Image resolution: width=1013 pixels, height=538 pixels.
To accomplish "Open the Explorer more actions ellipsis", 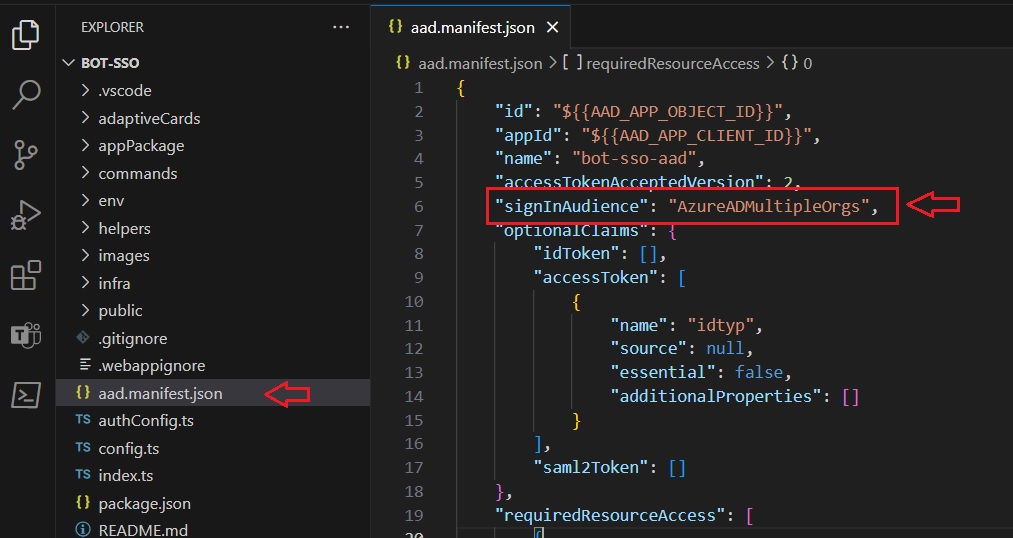I will (341, 27).
